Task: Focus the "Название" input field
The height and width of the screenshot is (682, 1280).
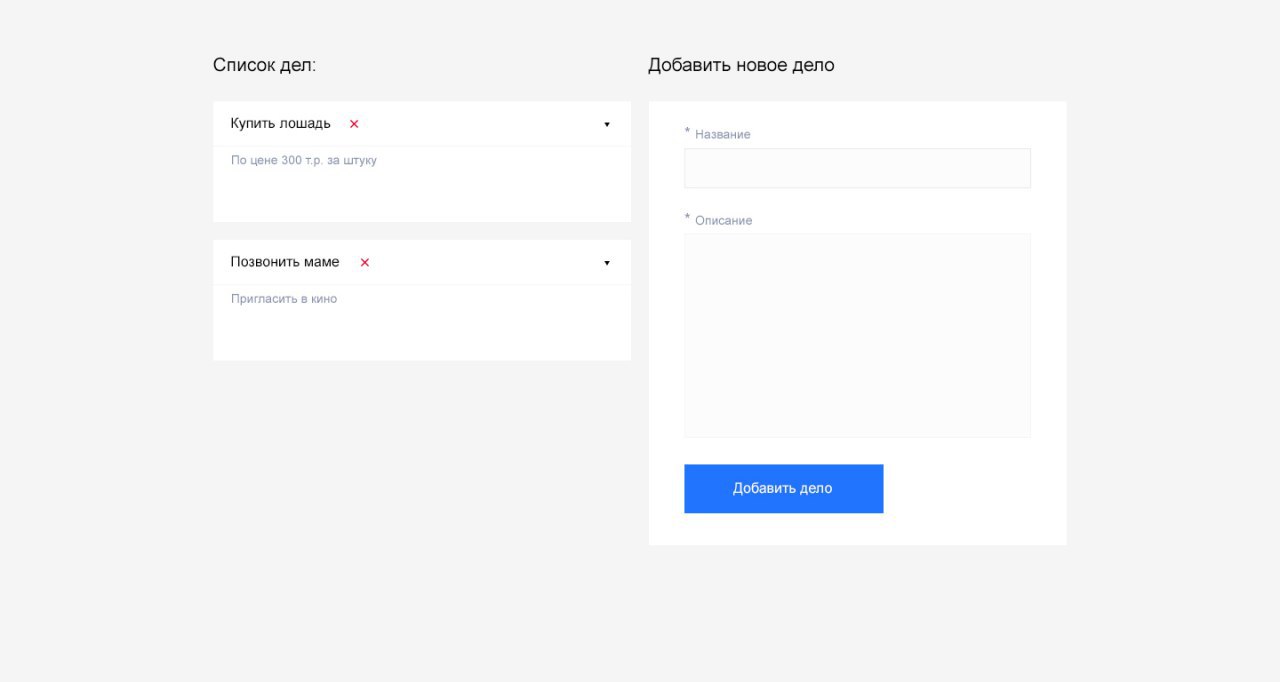Action: tap(857, 168)
